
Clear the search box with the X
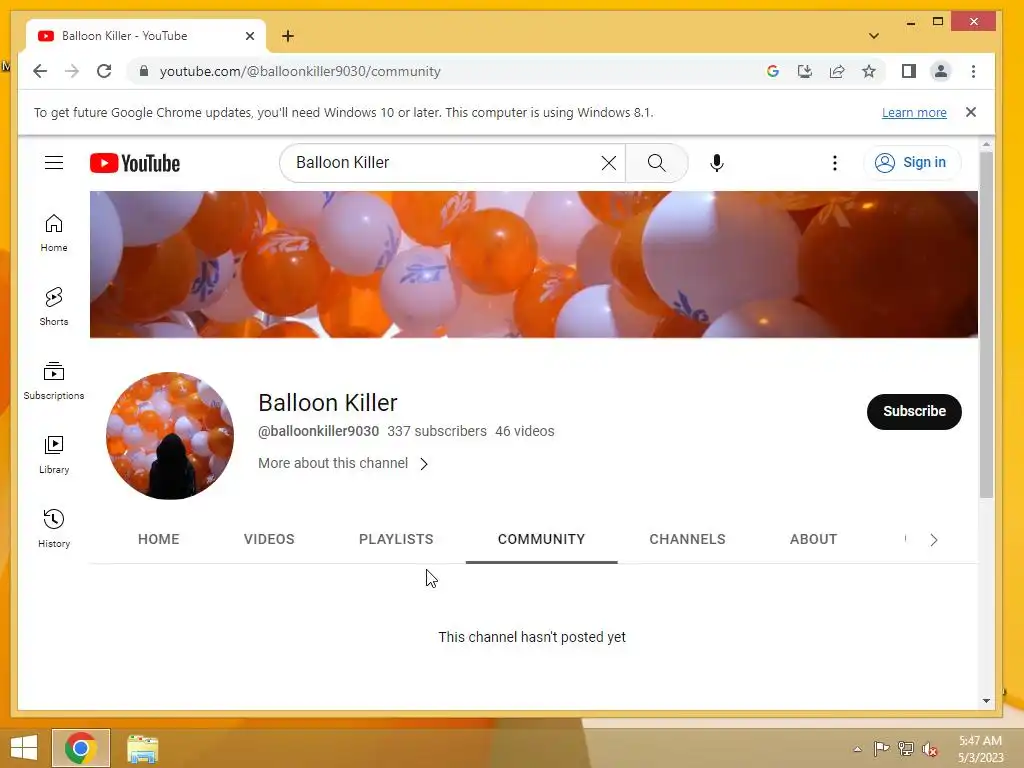[608, 163]
